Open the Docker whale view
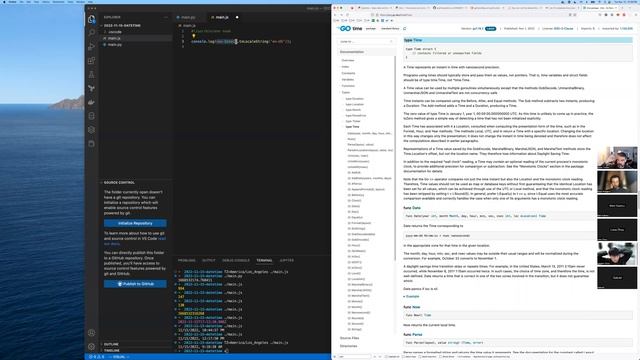Viewport: 640px width, 360px height. (x=91, y=102)
